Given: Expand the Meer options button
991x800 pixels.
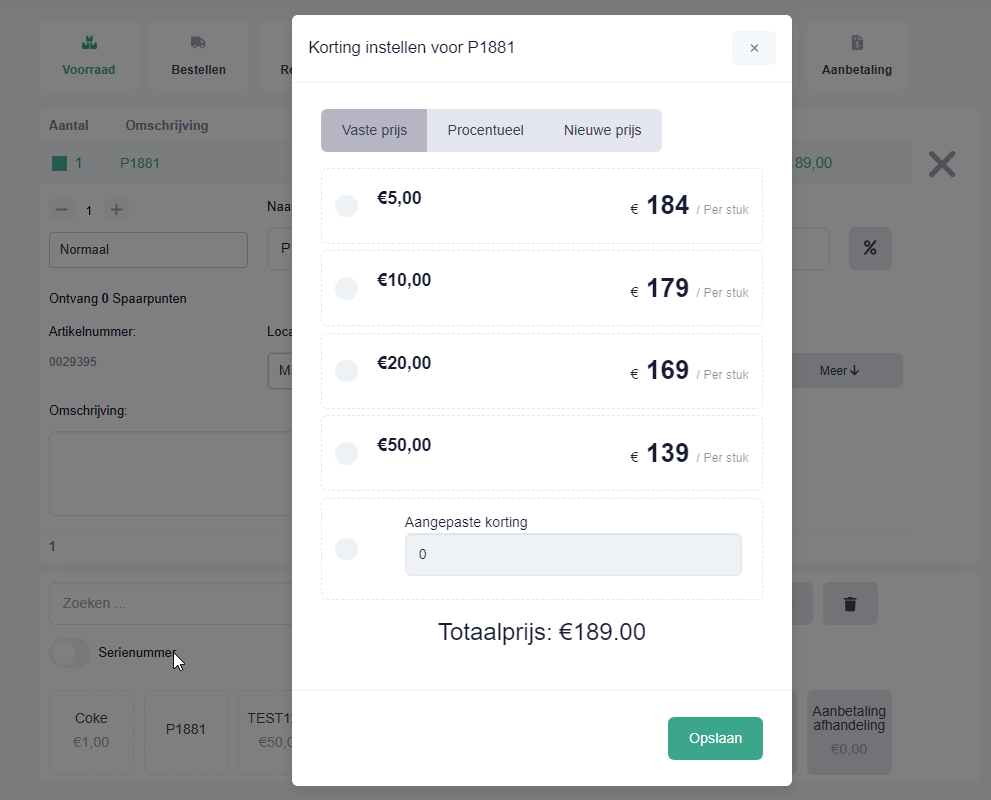Looking at the screenshot, I should (x=839, y=371).
